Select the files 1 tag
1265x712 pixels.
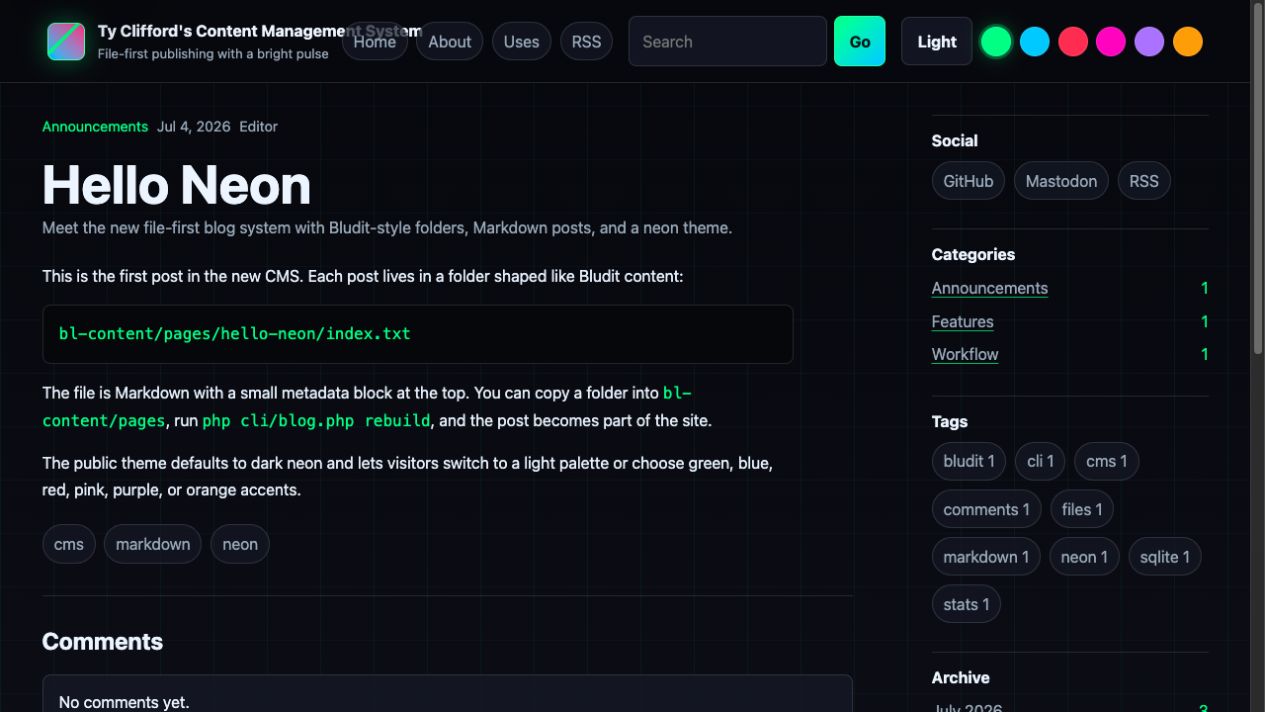[x=1082, y=509]
